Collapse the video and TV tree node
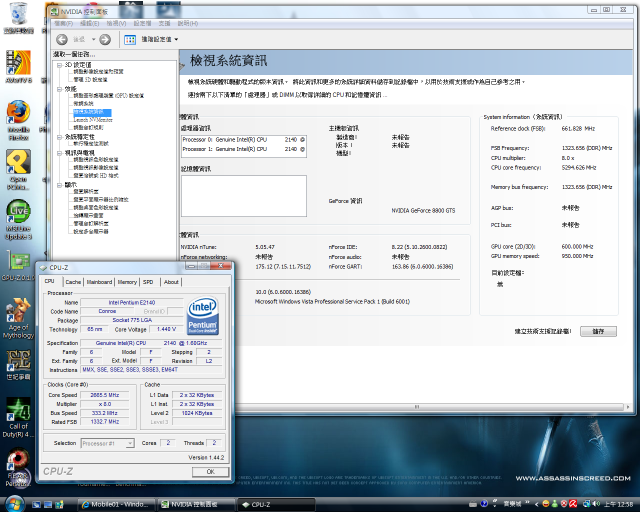 pyautogui.click(x=59, y=153)
